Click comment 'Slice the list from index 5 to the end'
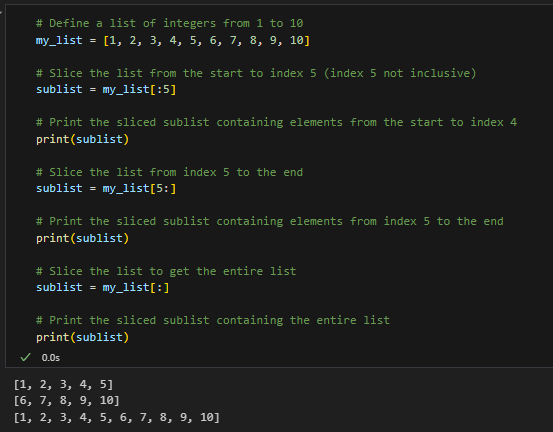 [169, 172]
